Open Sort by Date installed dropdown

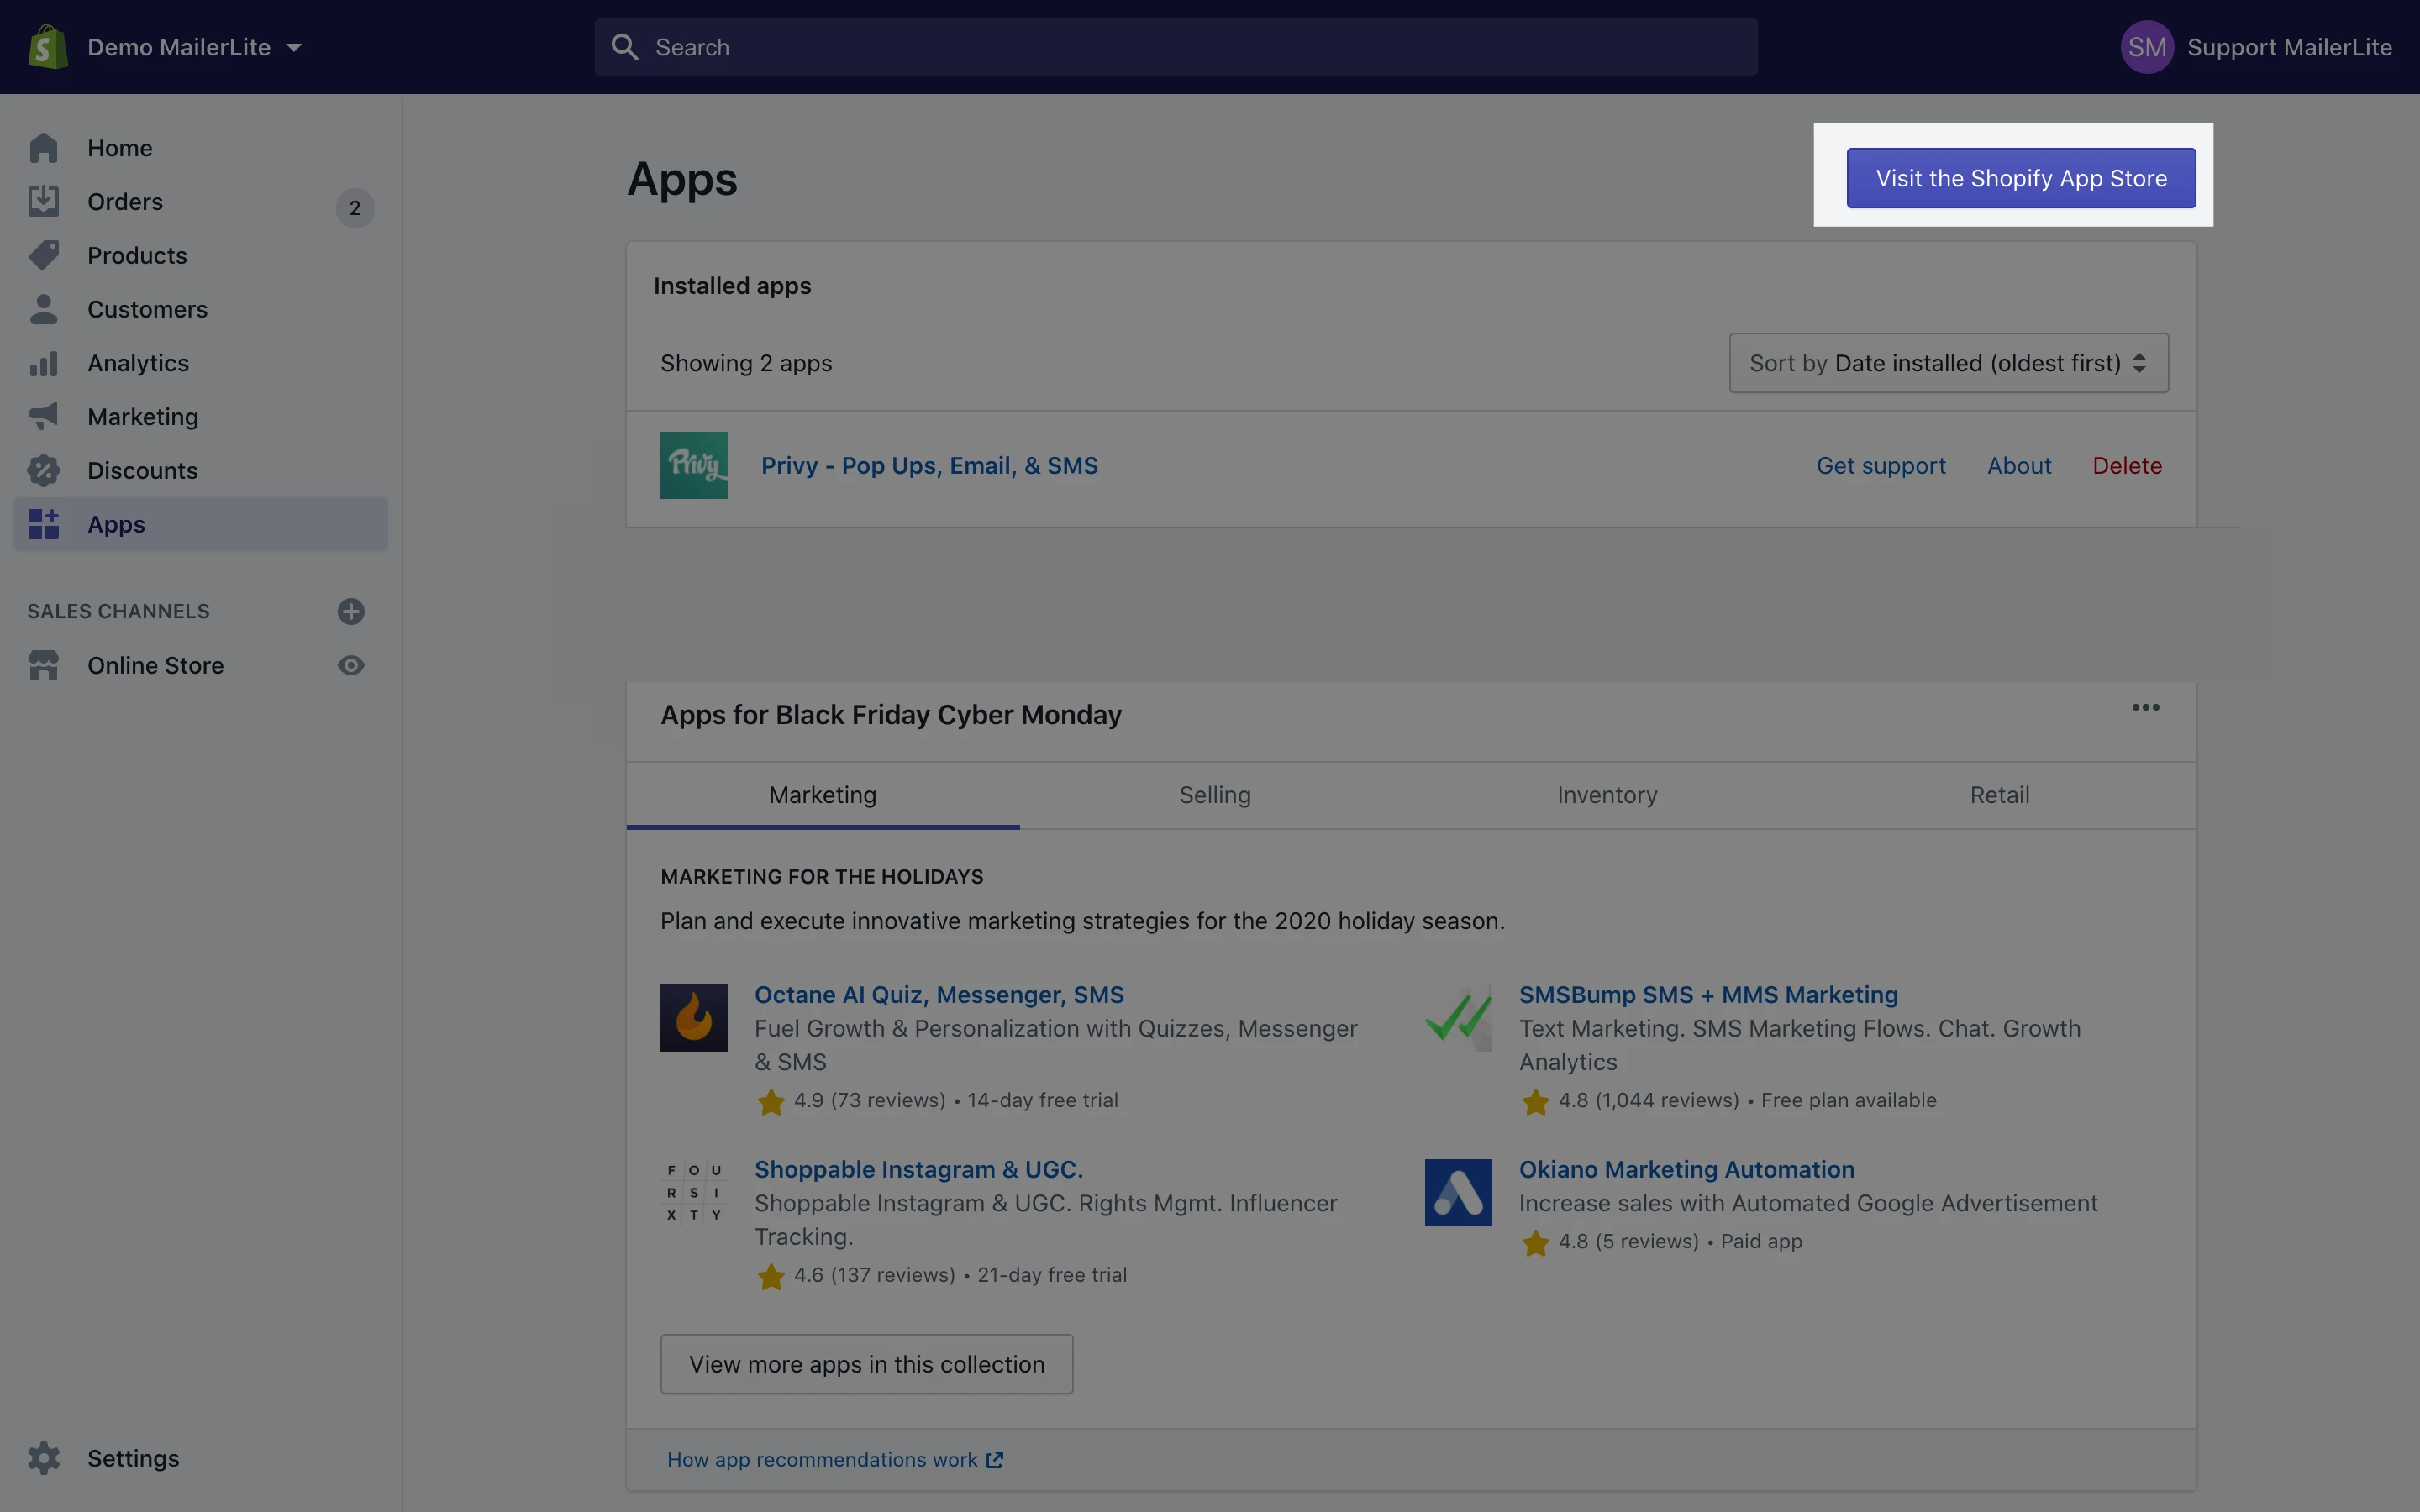pos(1948,363)
